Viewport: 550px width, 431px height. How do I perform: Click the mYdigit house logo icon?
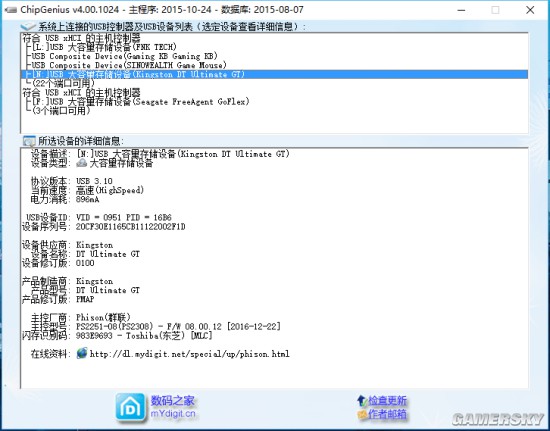tap(130, 407)
